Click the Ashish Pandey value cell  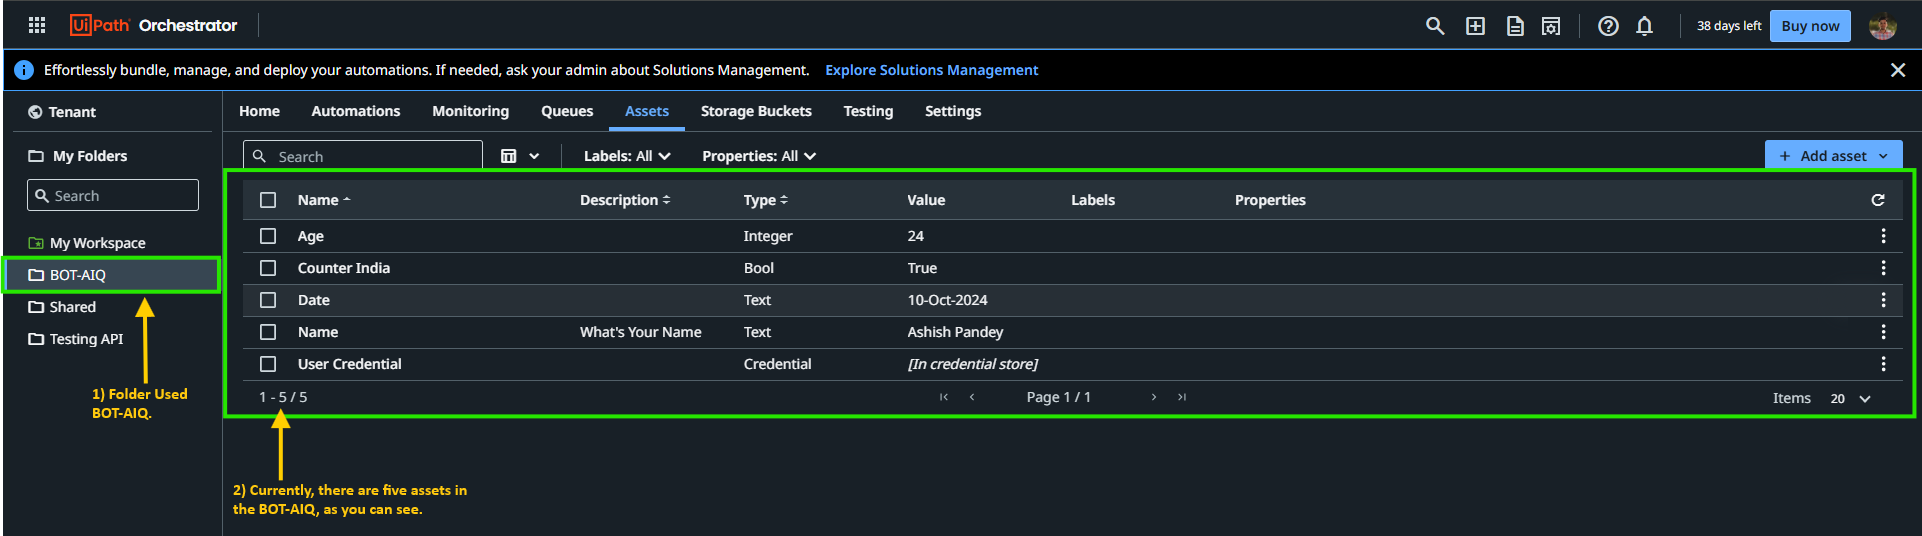[x=955, y=332]
